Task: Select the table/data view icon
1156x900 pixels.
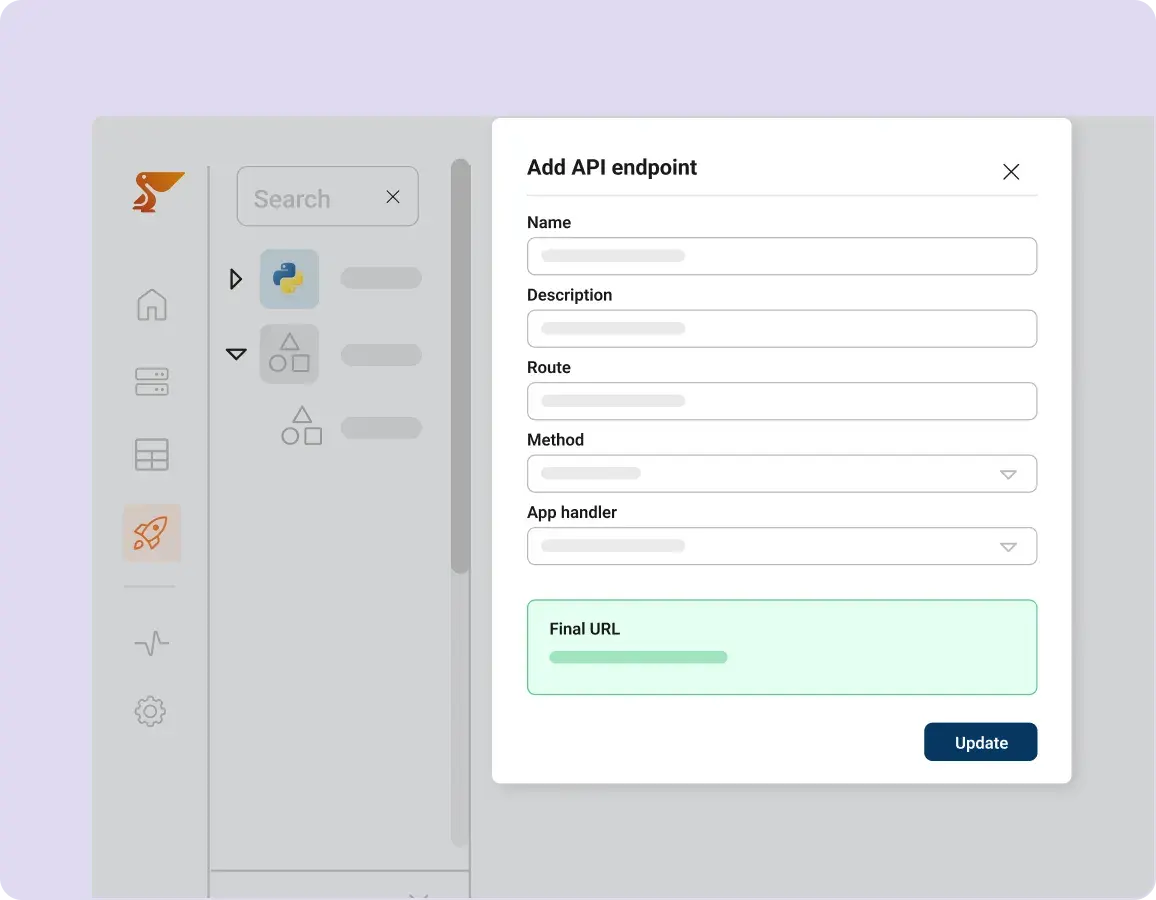Action: pos(151,455)
